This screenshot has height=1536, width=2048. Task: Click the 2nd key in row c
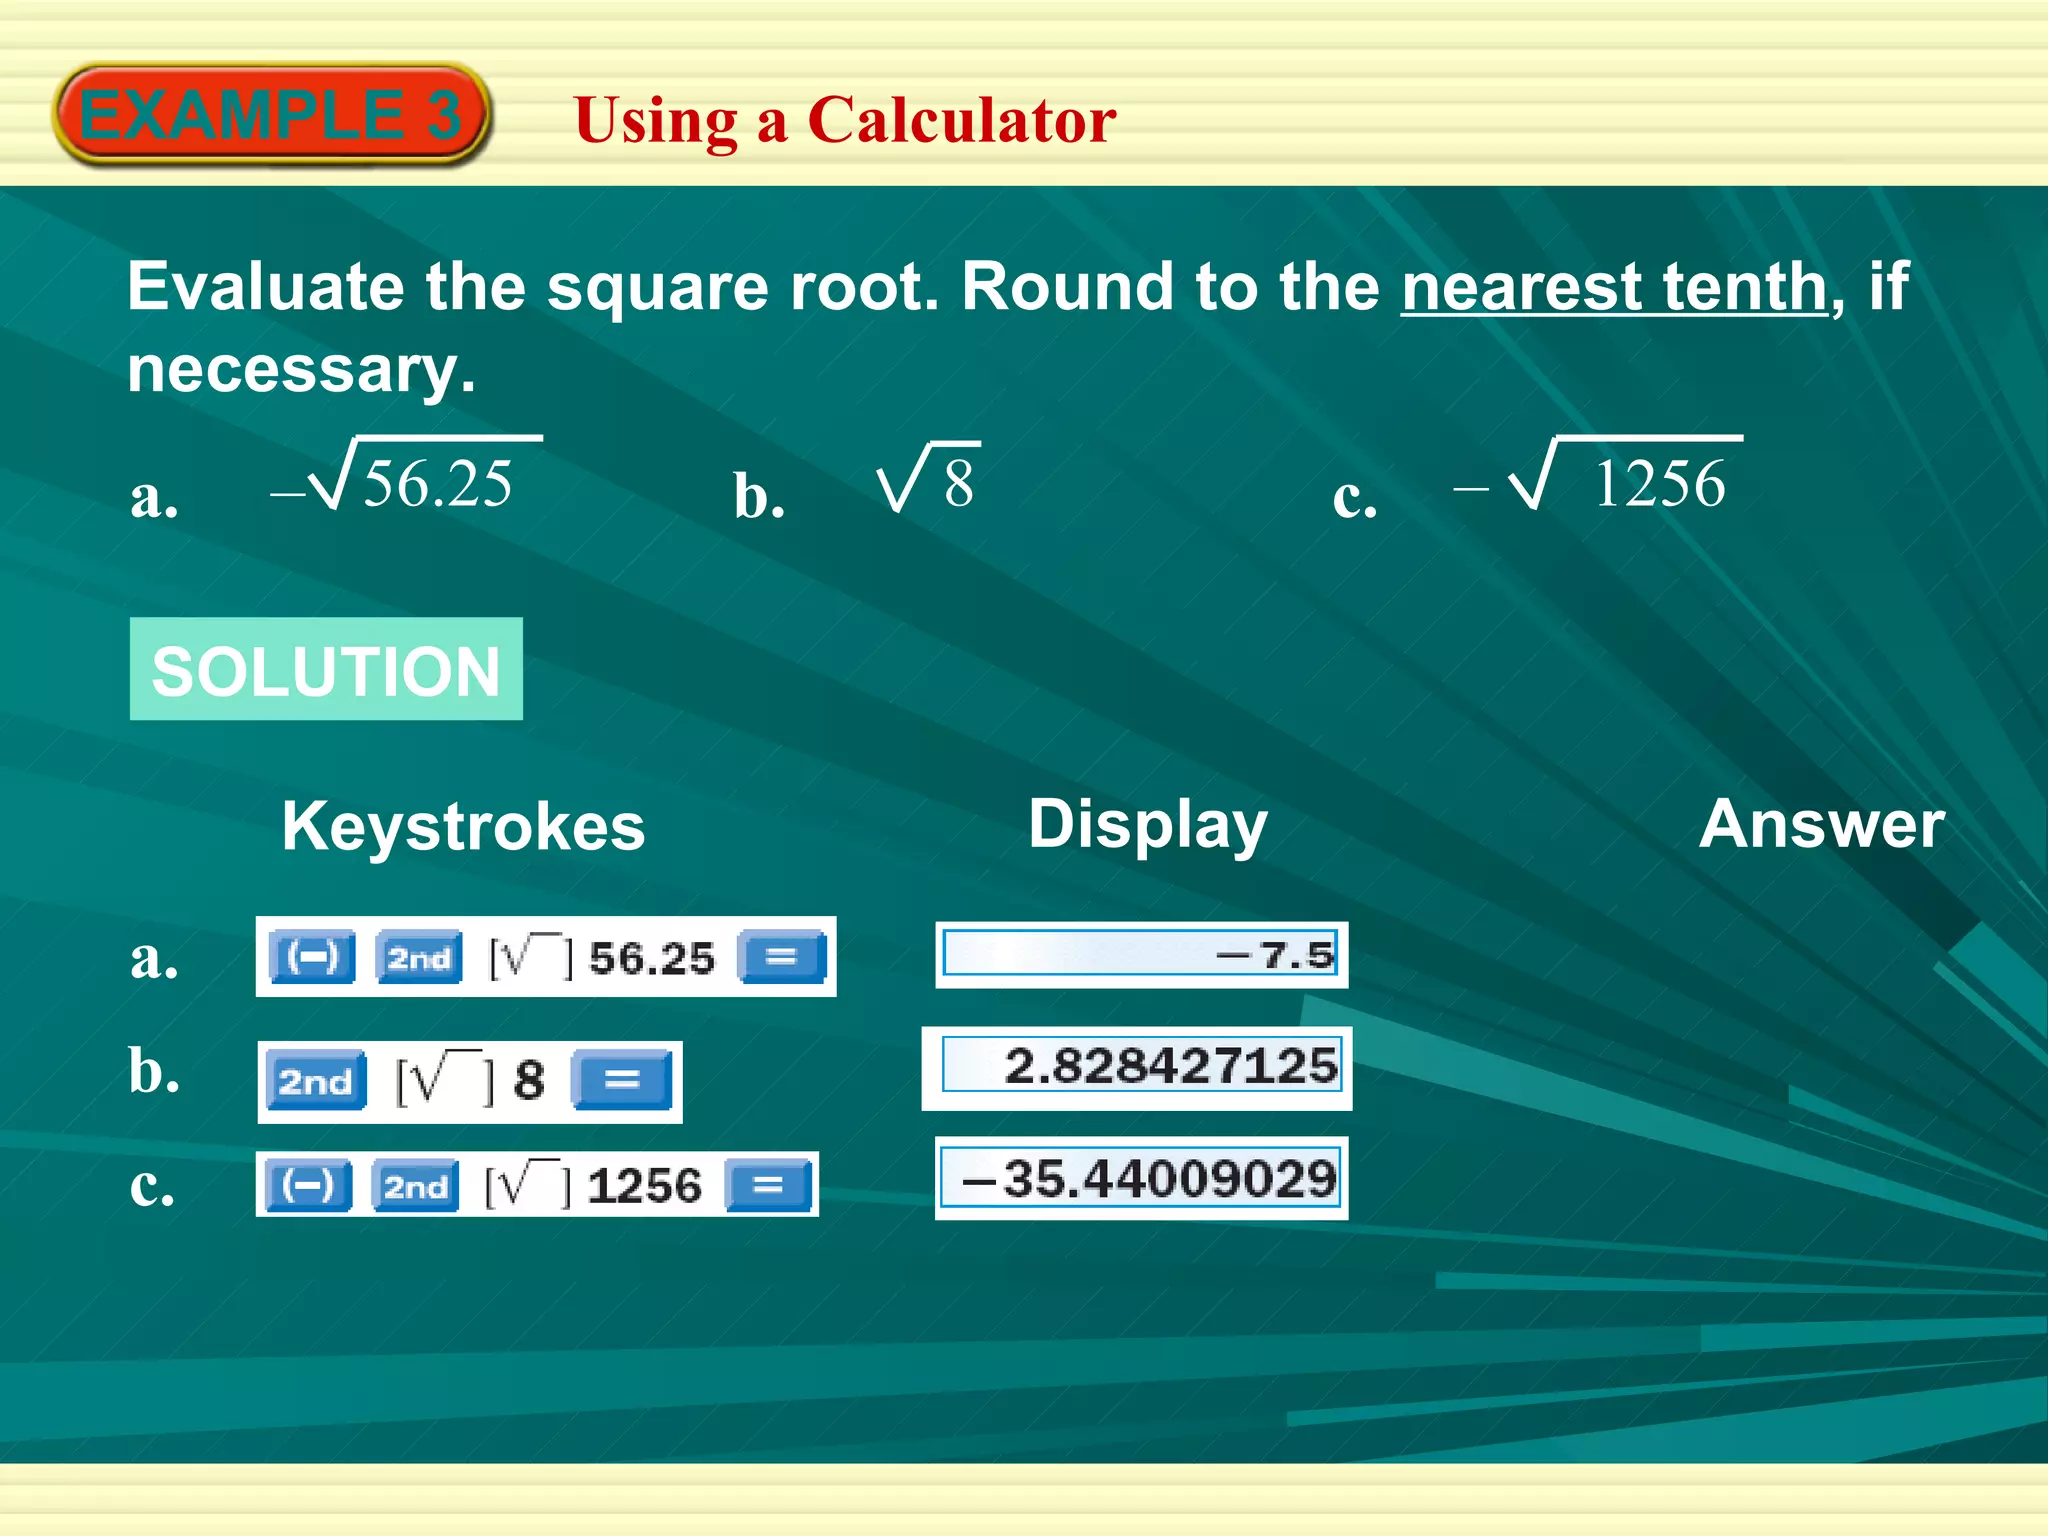point(416,1185)
